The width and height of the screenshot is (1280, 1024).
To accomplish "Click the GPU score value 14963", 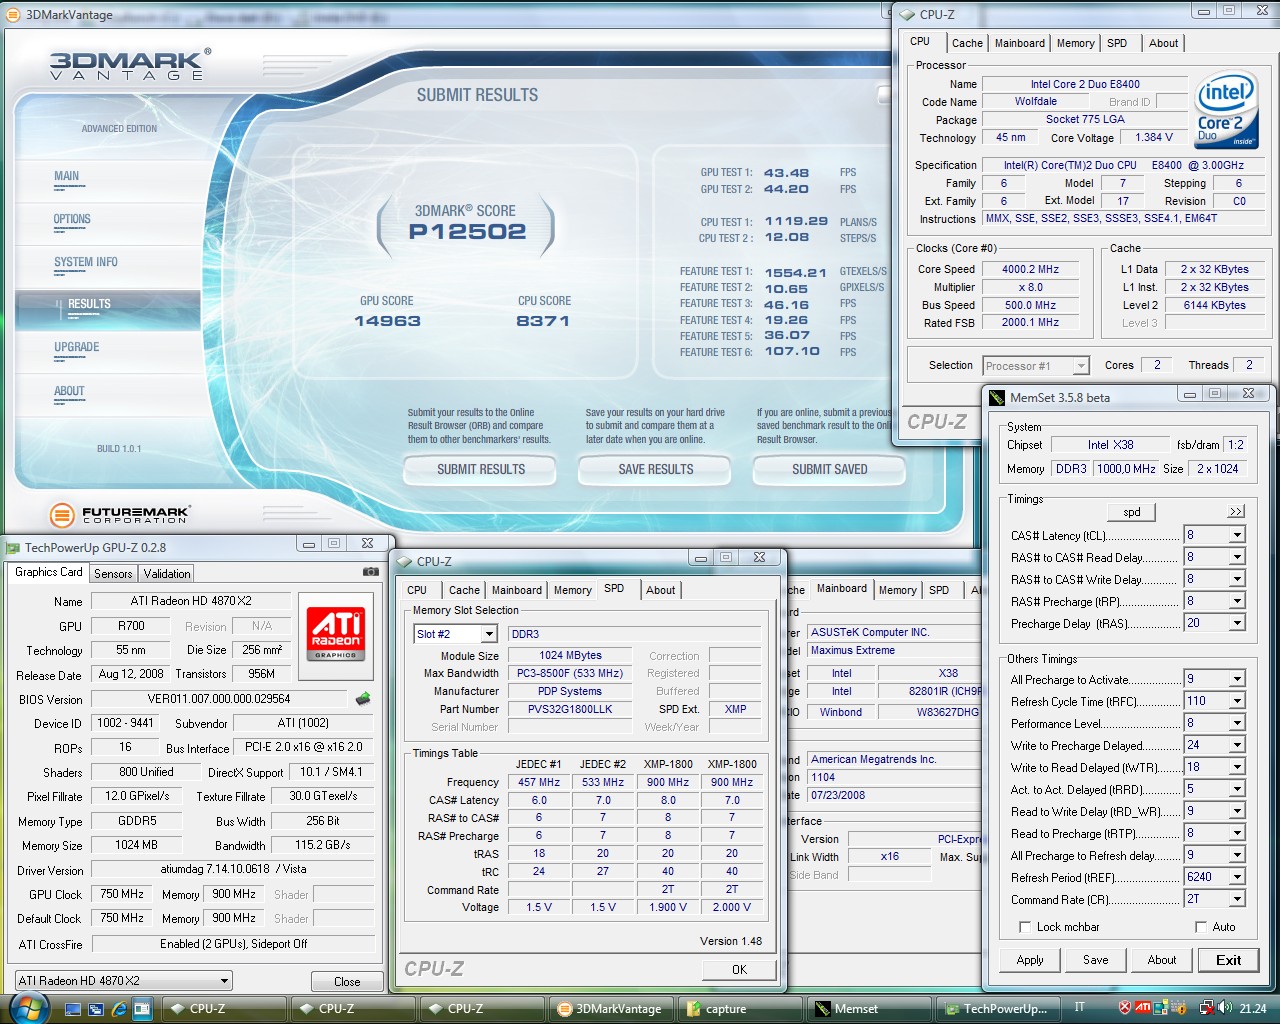I will point(387,321).
